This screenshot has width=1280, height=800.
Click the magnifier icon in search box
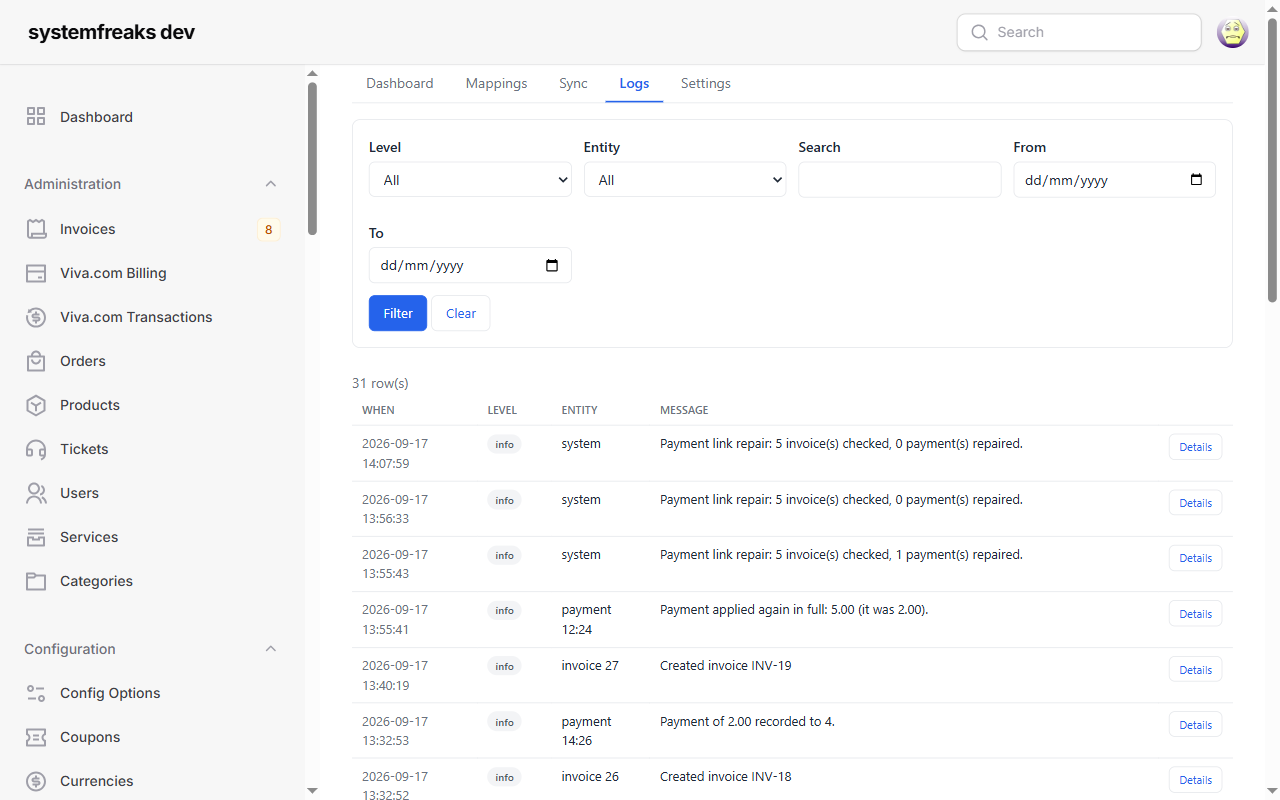[x=979, y=32]
